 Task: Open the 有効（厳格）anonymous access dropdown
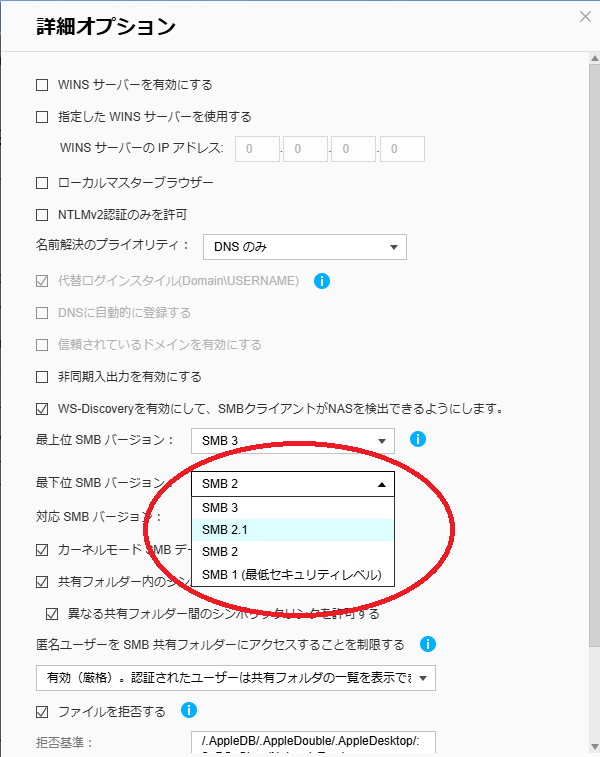point(236,678)
